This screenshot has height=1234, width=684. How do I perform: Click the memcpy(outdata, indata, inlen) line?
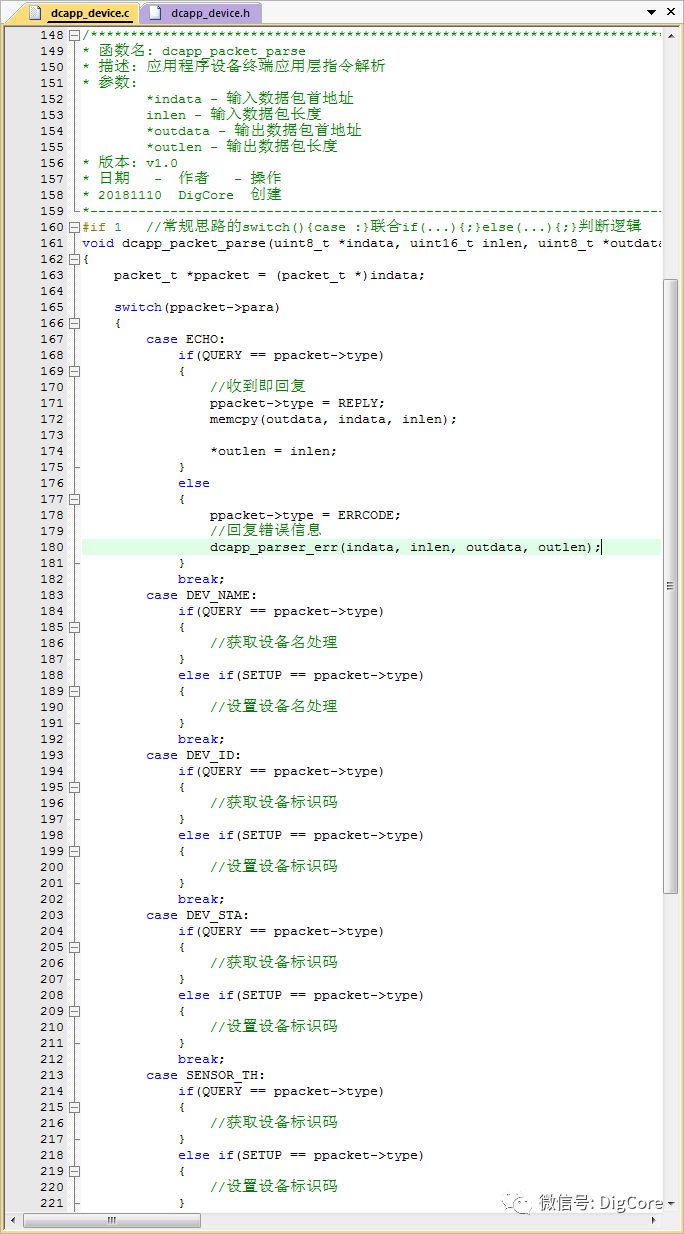coord(333,419)
